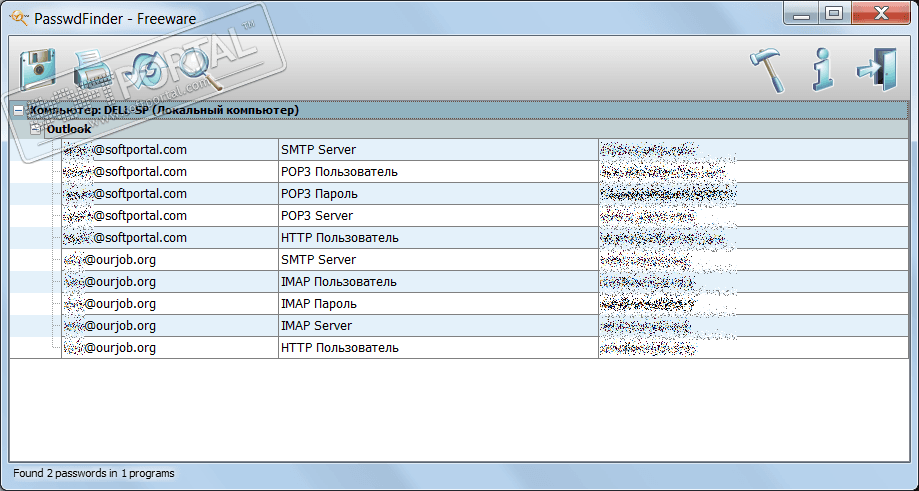Collapse the Outlook group node
919x491 pixels.
click(36, 129)
